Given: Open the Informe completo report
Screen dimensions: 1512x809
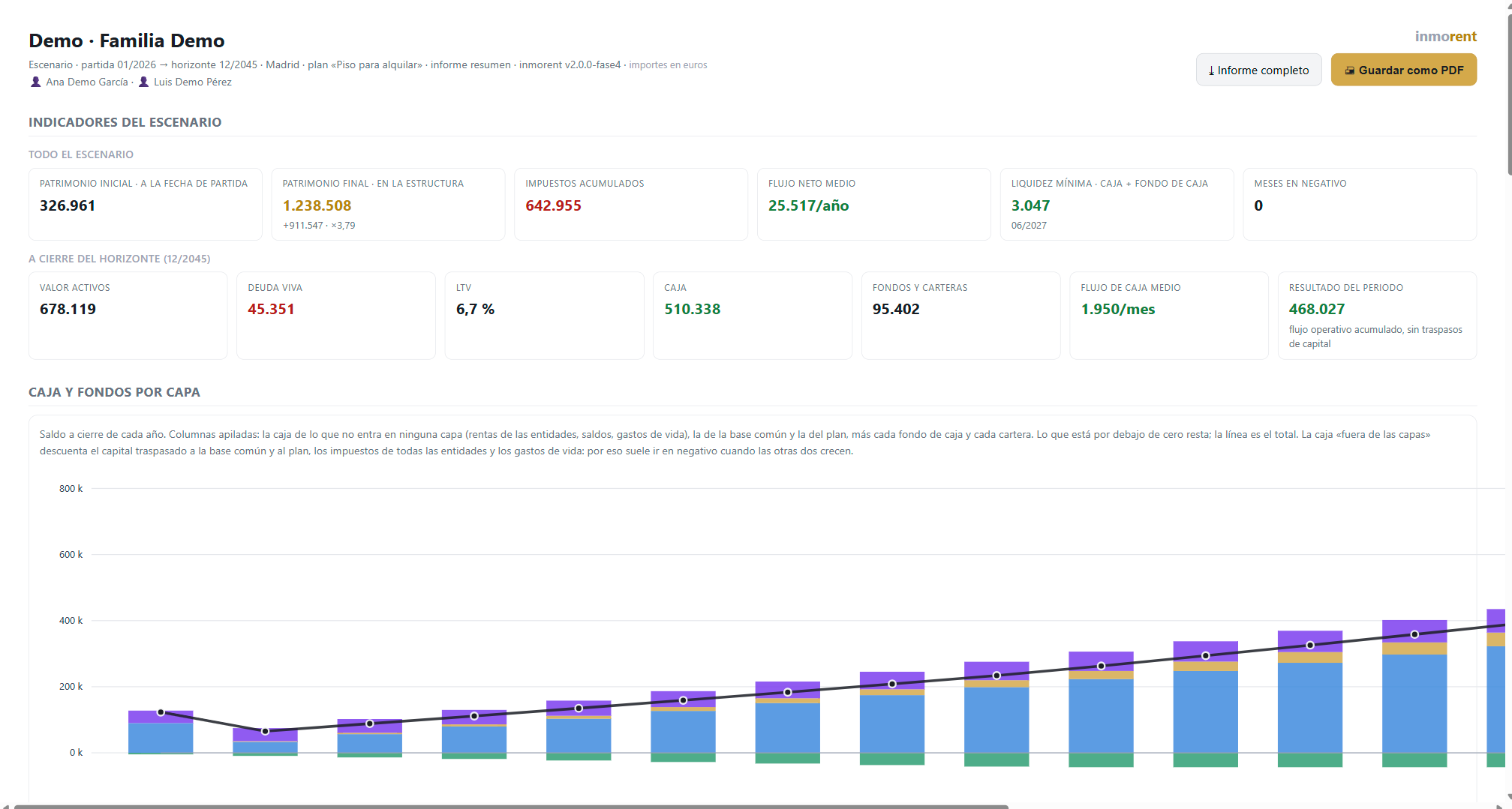Looking at the screenshot, I should 1259,70.
